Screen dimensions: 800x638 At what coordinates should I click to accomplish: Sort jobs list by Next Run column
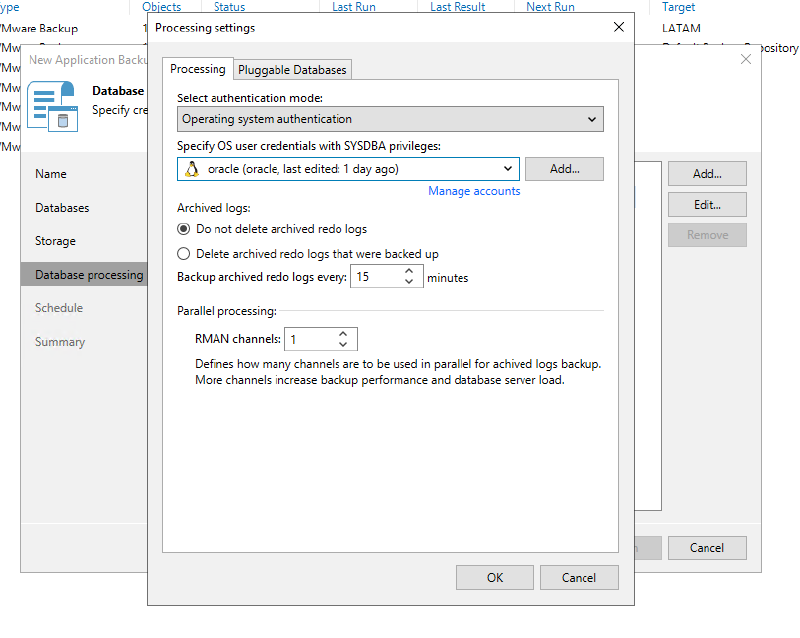[550, 7]
